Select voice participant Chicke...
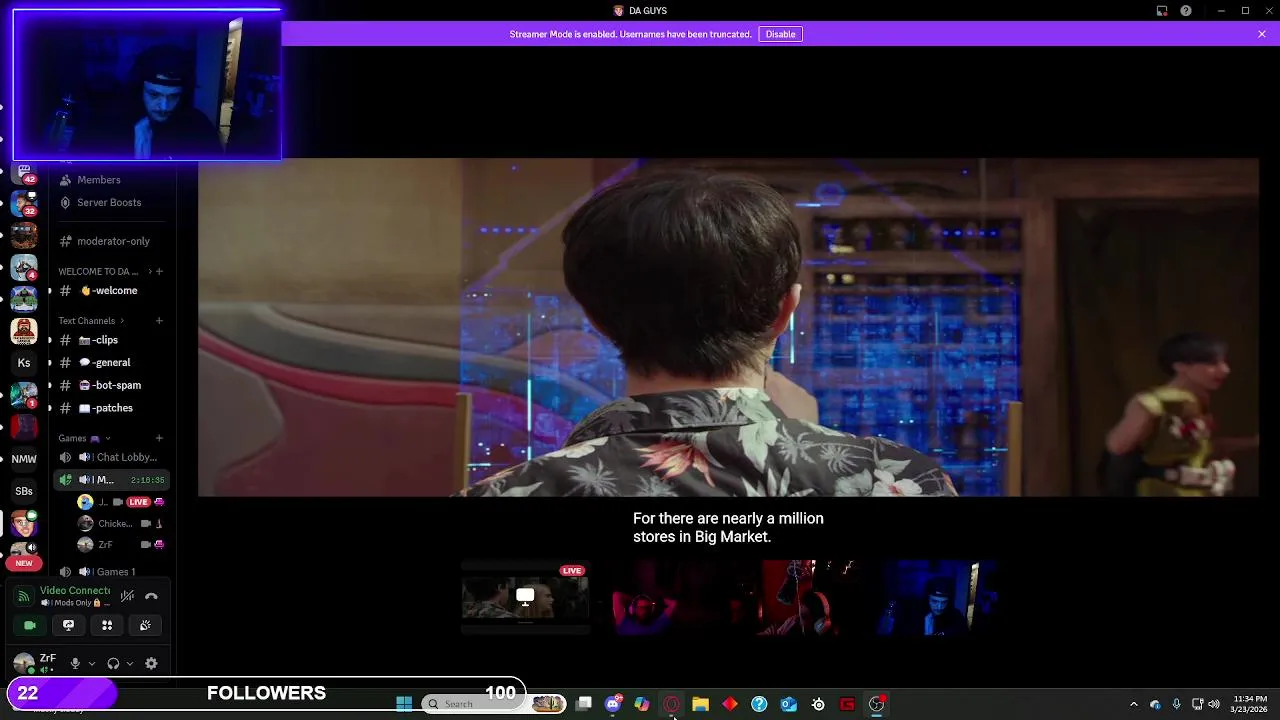 click(x=120, y=523)
